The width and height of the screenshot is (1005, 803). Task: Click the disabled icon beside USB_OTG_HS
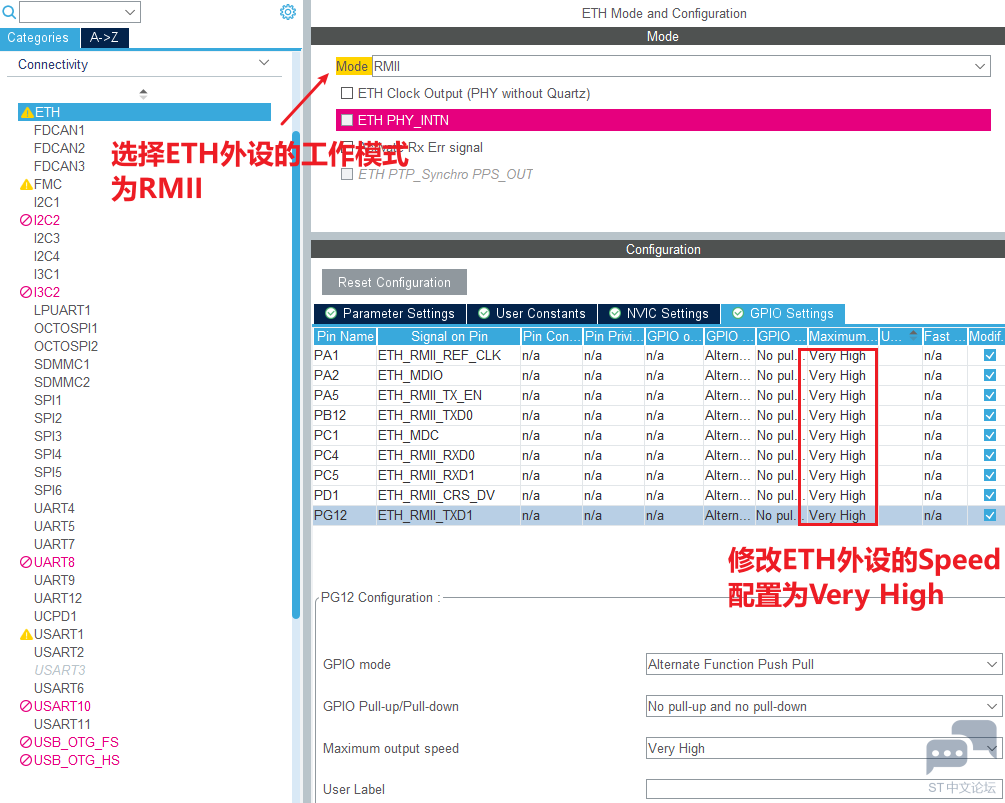[x=26, y=760]
